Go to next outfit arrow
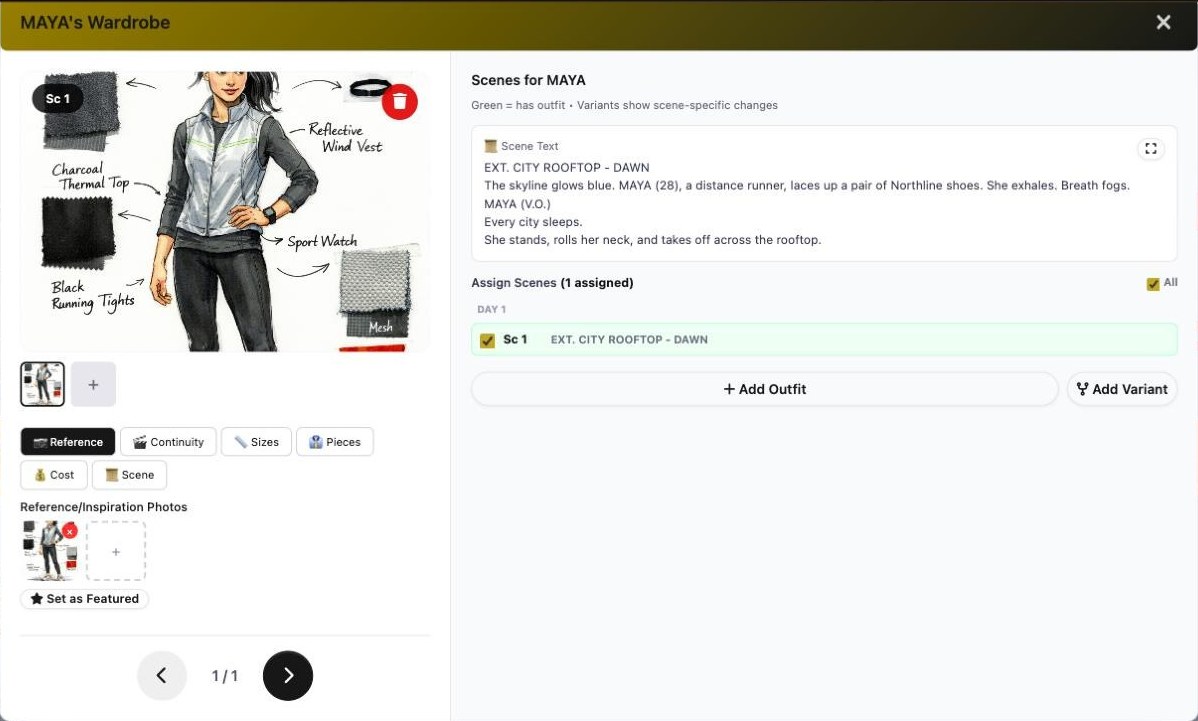This screenshot has height=721, width=1198. tap(288, 675)
